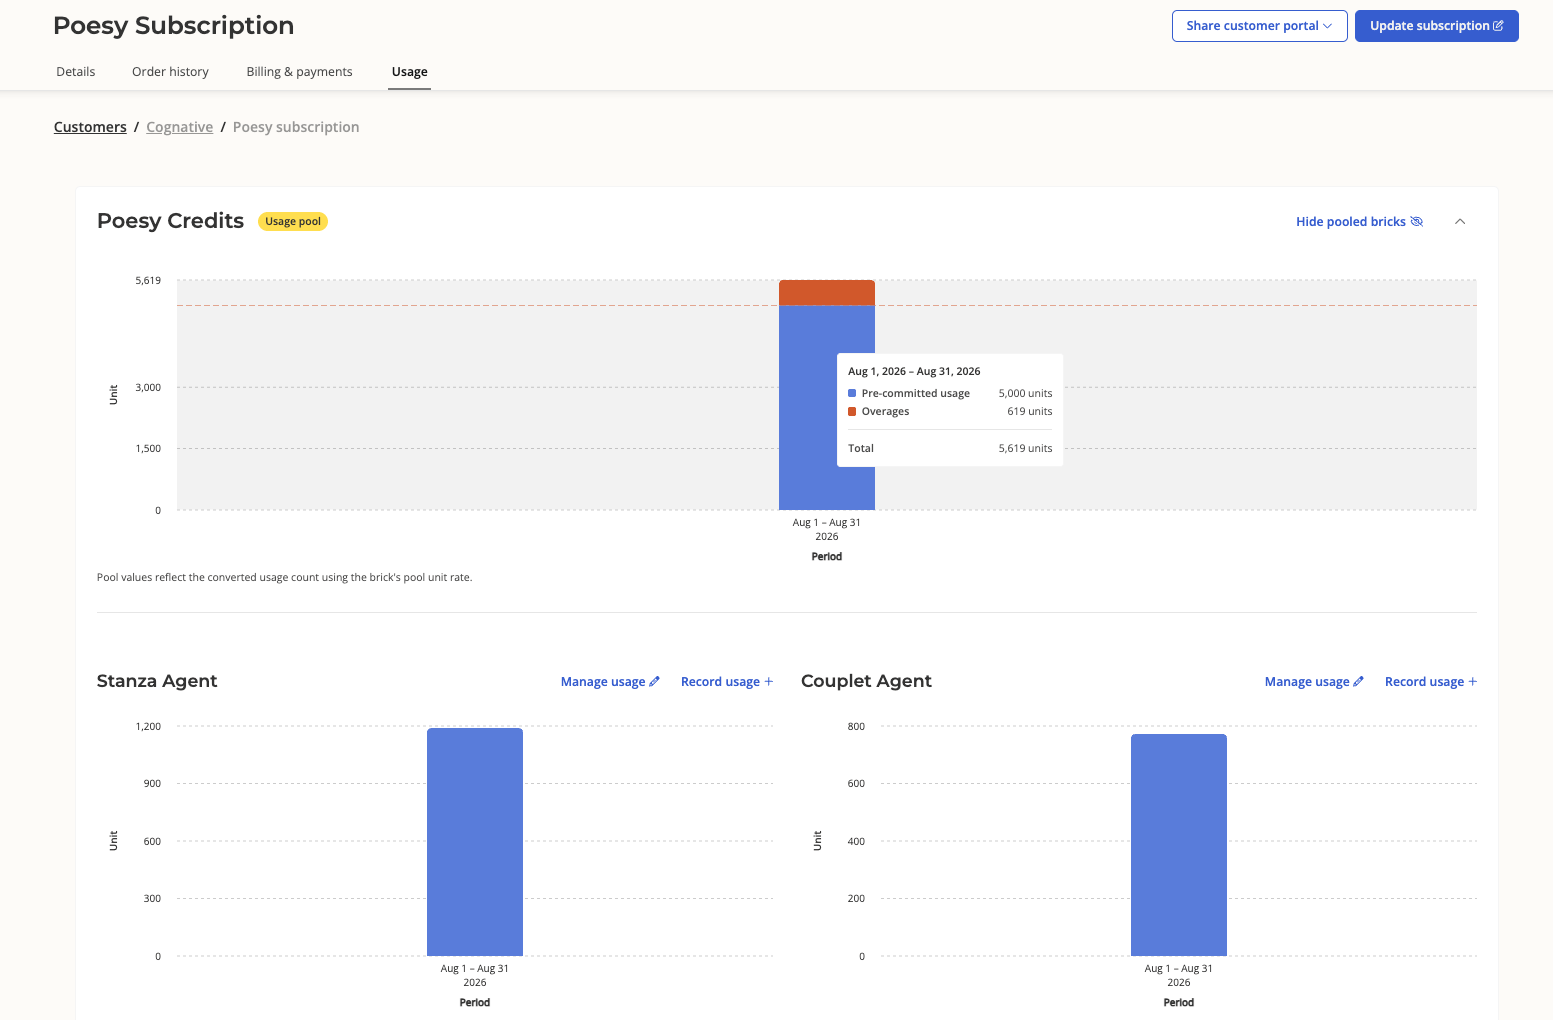Click Record usage for Stanza Agent

pos(727,682)
